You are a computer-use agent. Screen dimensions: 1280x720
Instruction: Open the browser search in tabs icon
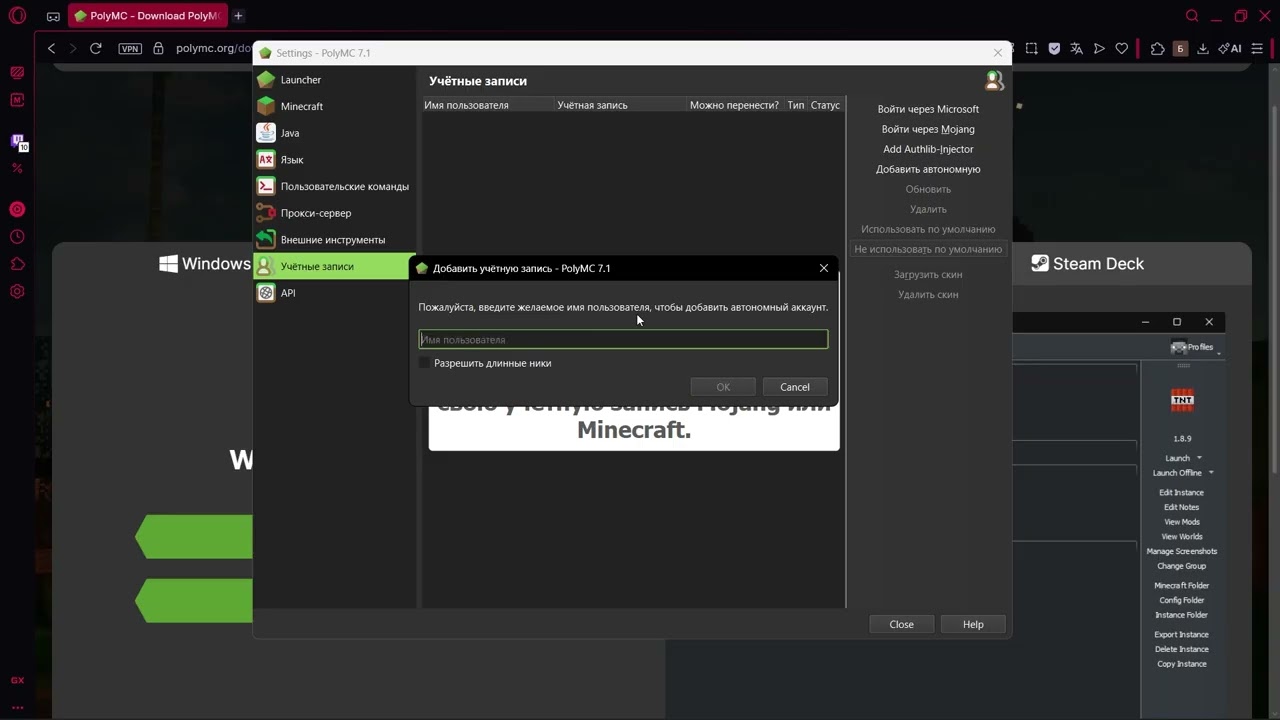1192,16
